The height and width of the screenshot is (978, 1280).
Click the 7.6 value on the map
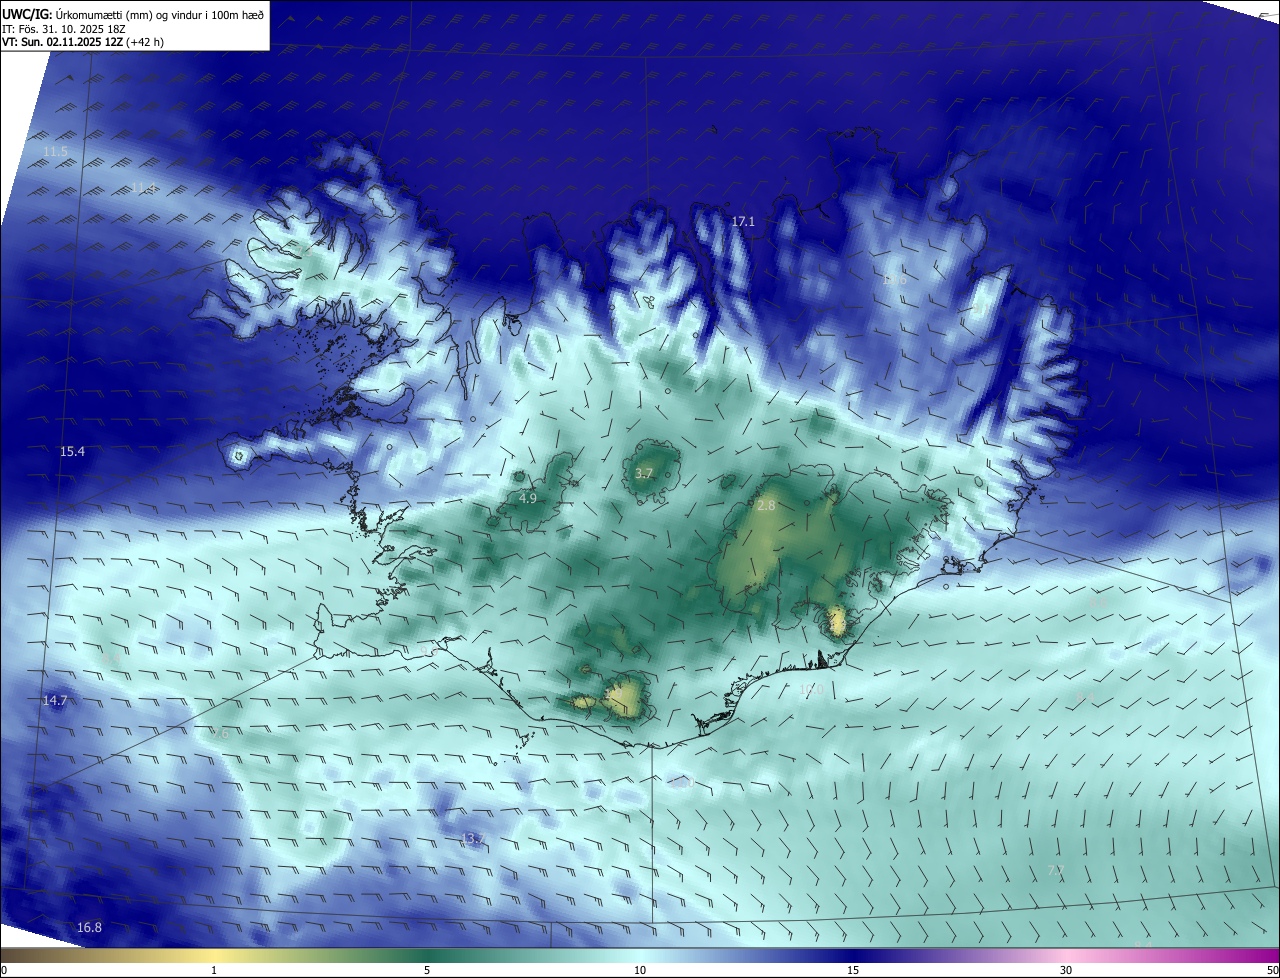coord(219,734)
